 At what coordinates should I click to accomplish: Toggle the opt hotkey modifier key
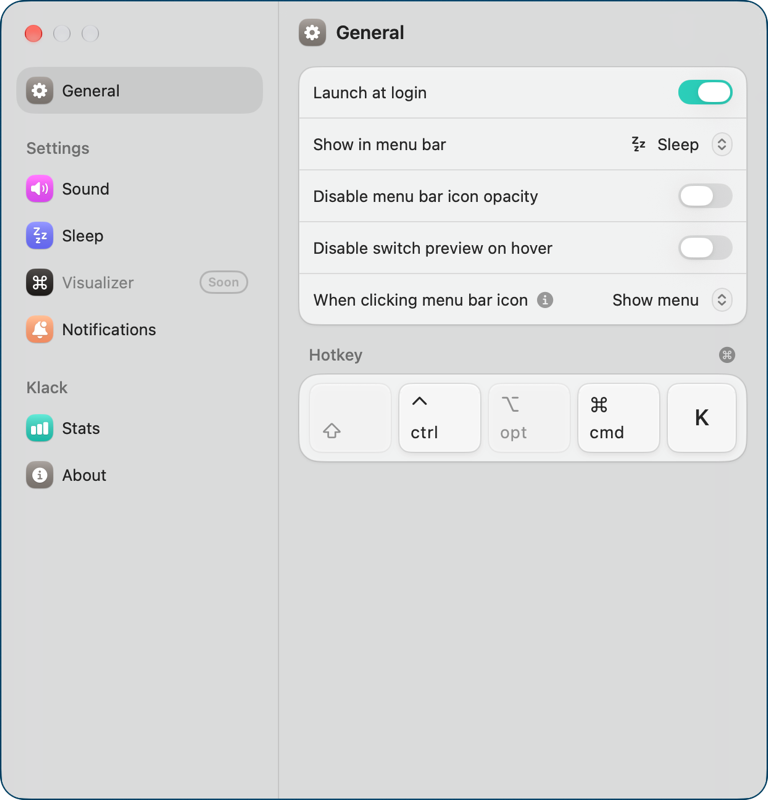pyautogui.click(x=529, y=418)
